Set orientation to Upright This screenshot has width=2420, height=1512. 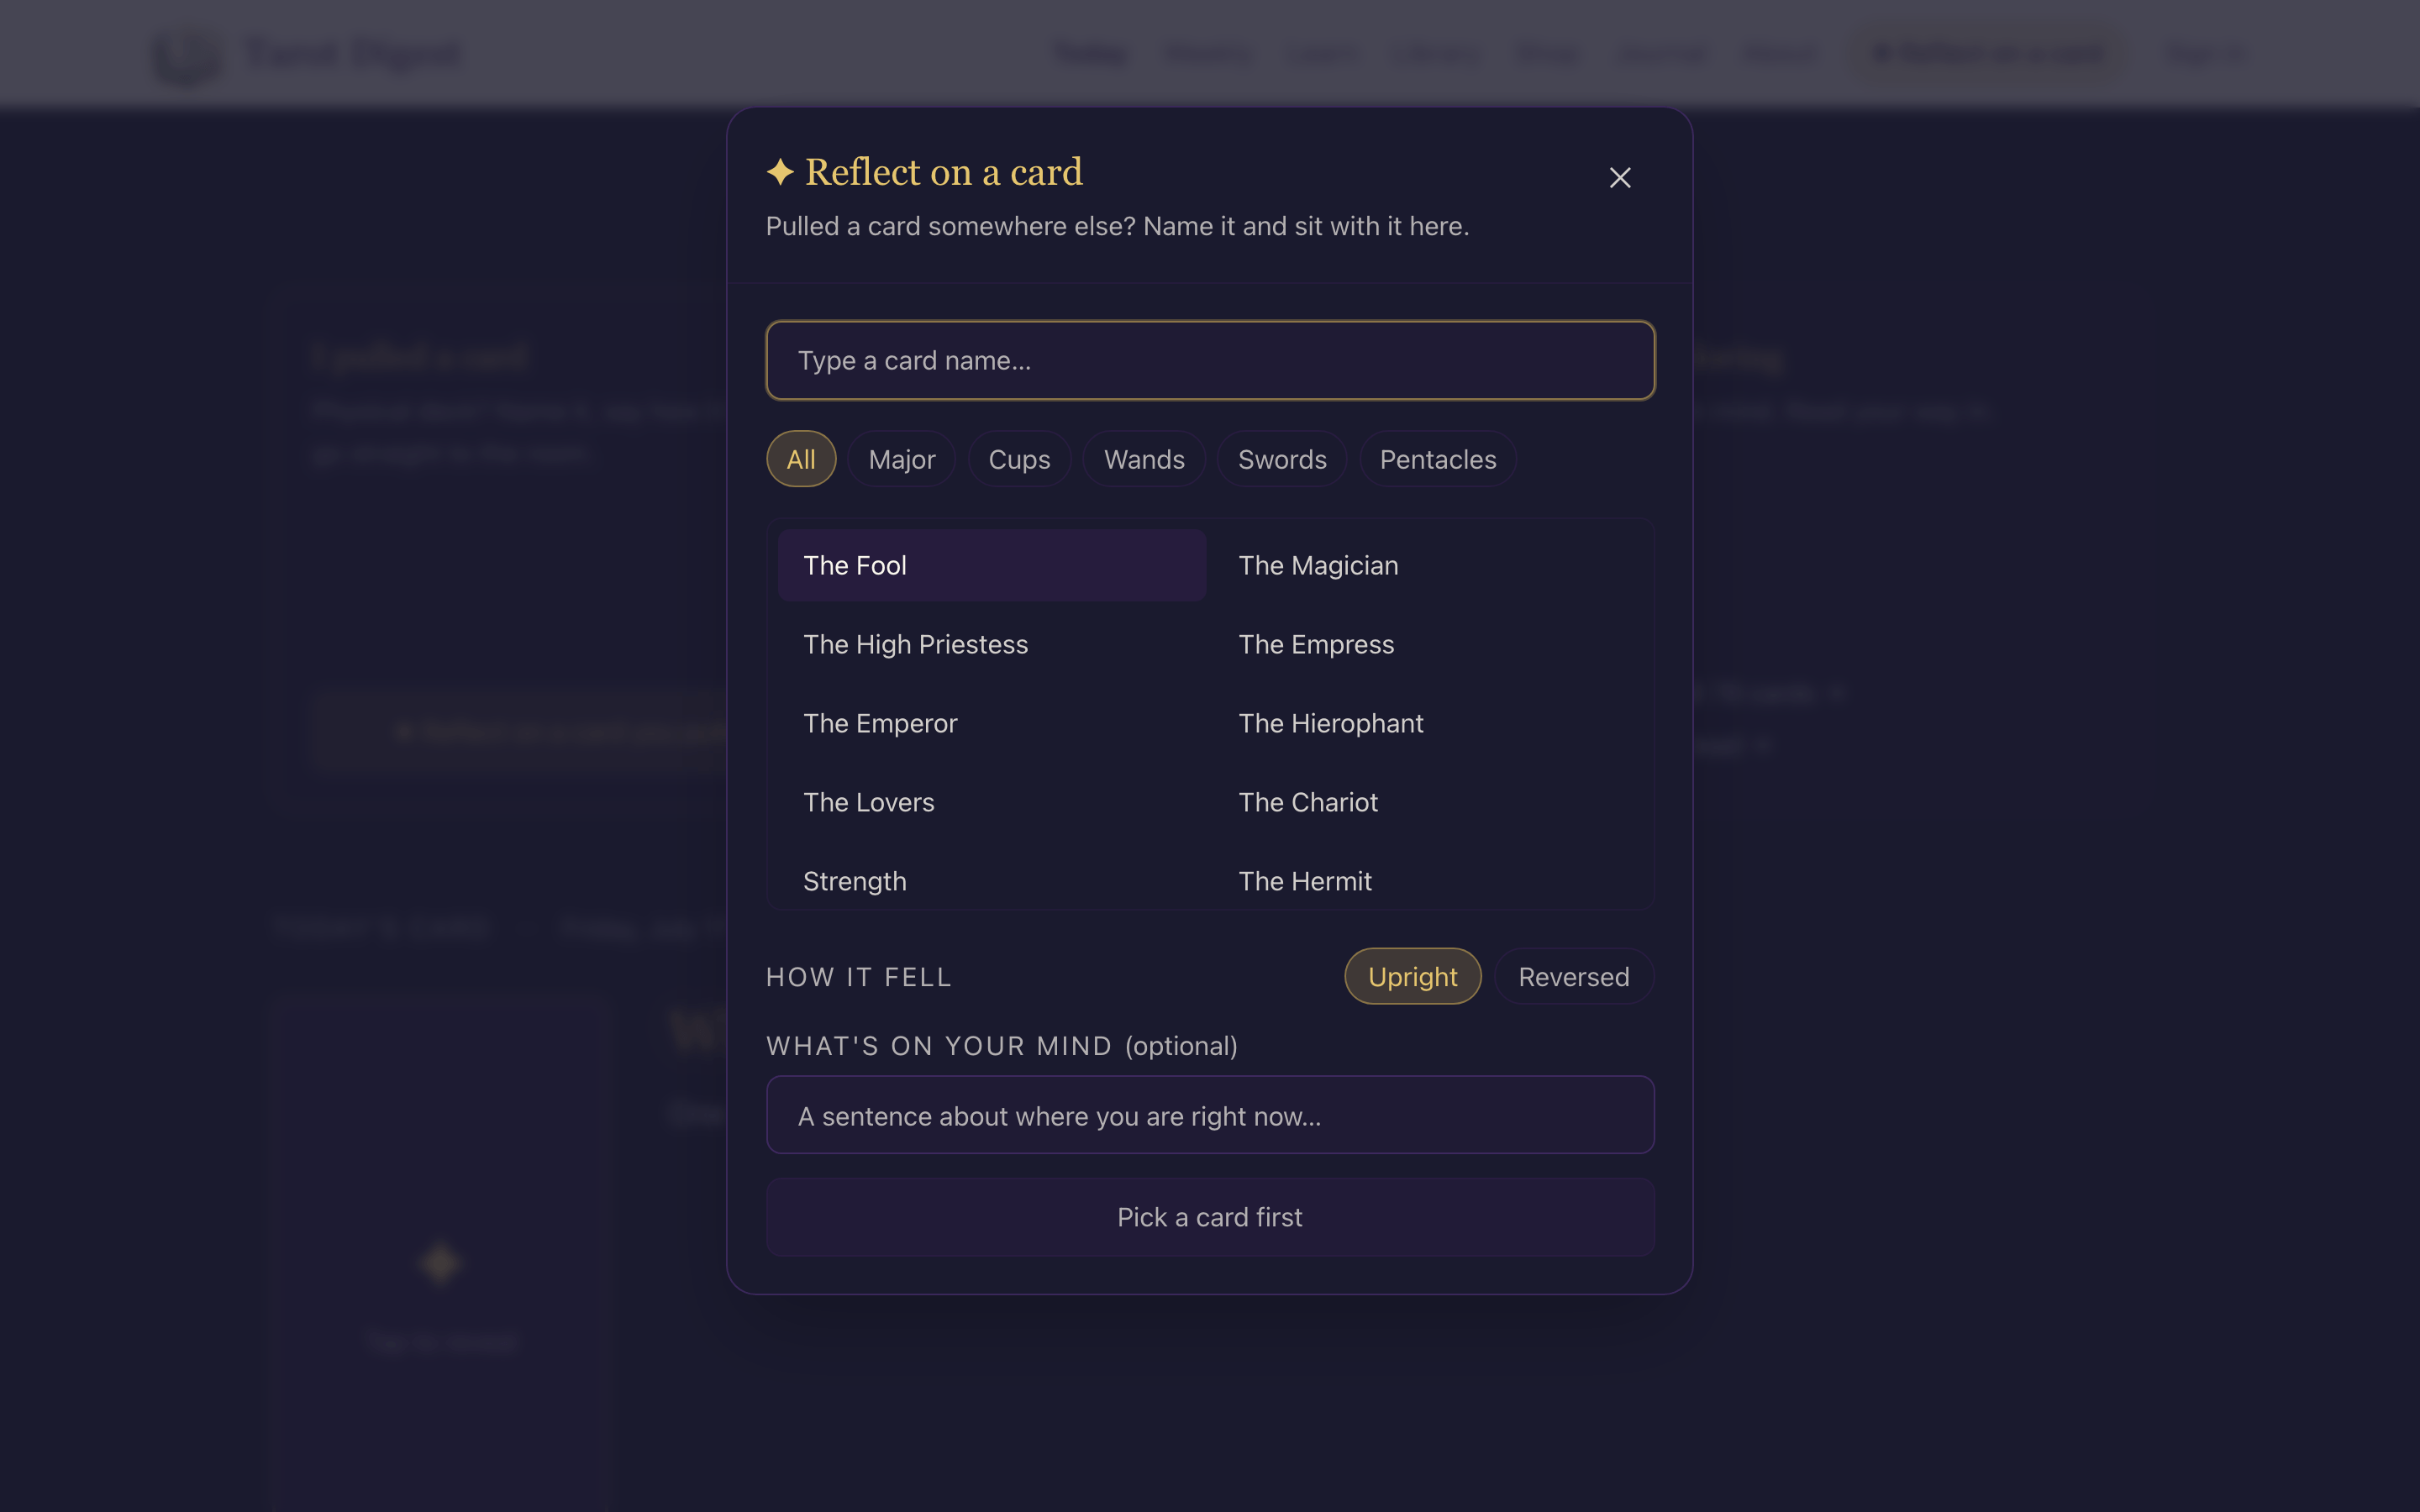point(1412,976)
